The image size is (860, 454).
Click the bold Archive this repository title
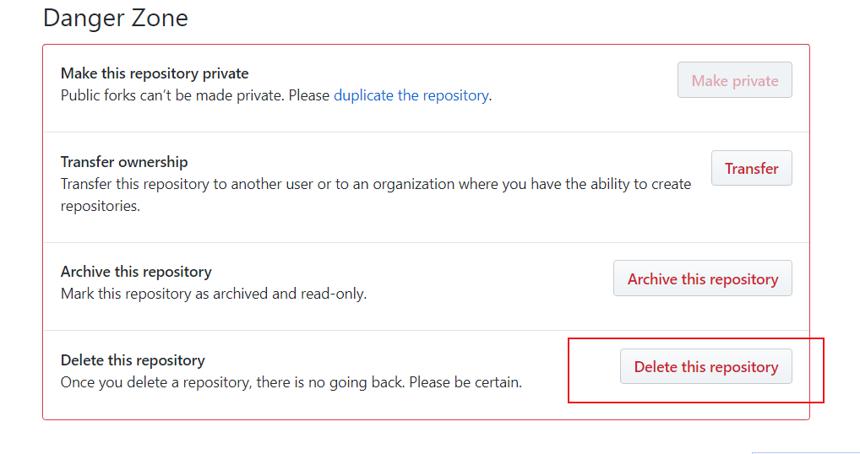pyautogui.click(x=136, y=272)
